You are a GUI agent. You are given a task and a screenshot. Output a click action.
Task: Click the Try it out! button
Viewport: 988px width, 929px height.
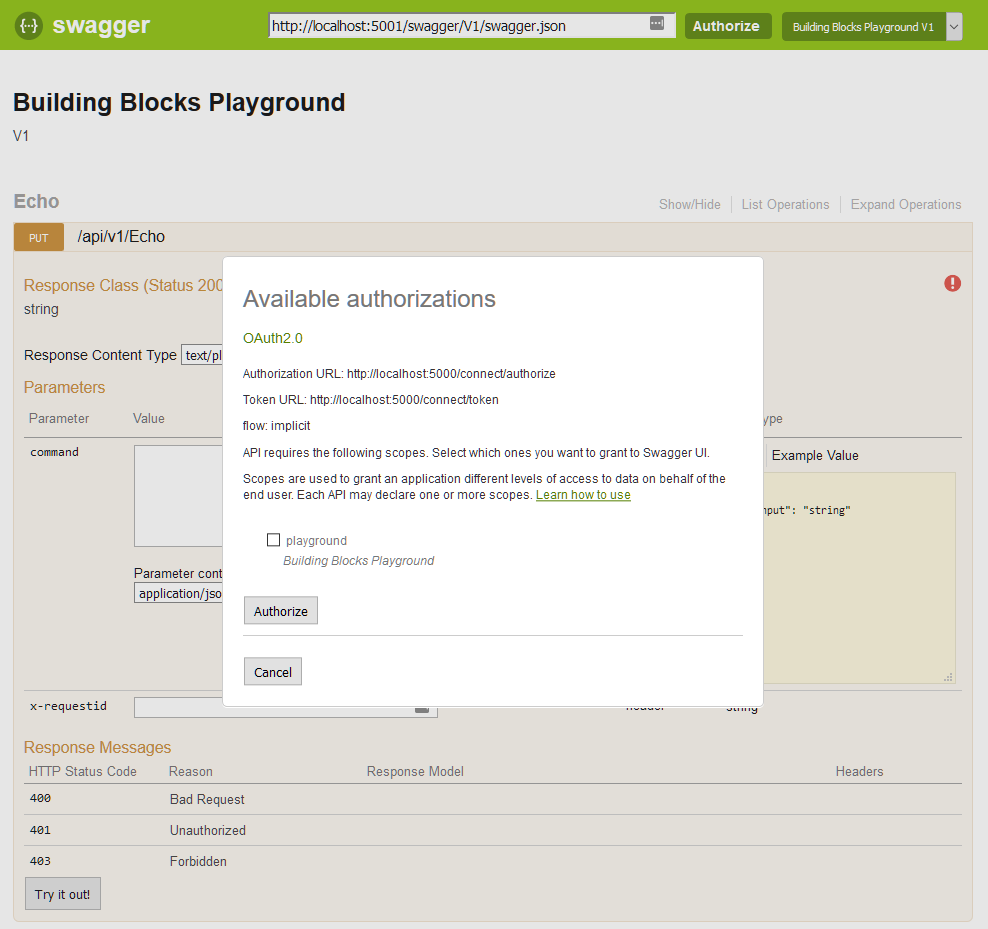pos(62,894)
